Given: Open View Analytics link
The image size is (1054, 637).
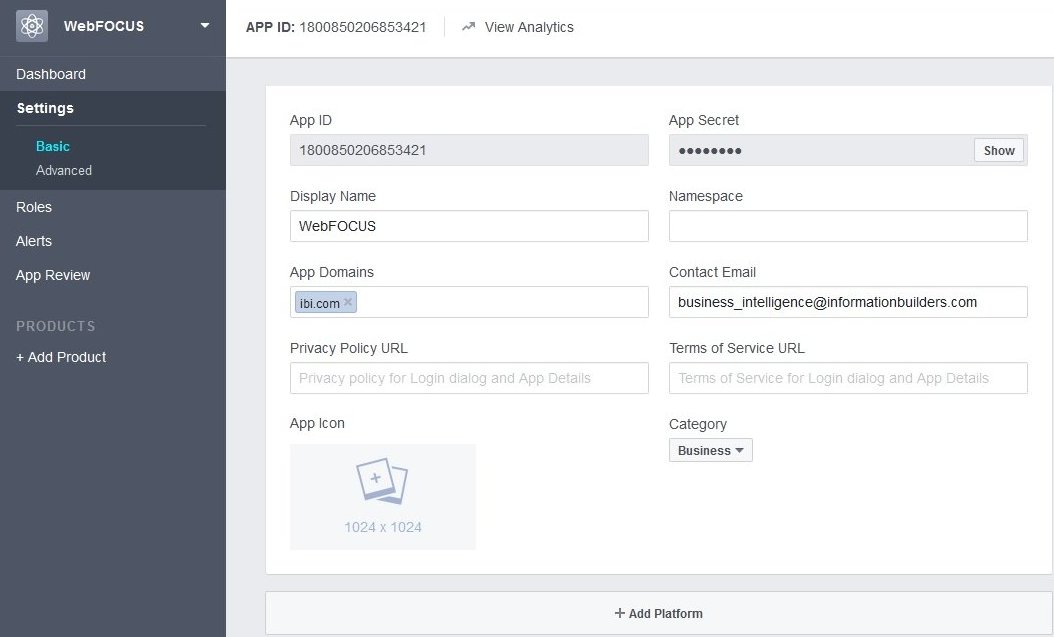Looking at the screenshot, I should tap(529, 27).
